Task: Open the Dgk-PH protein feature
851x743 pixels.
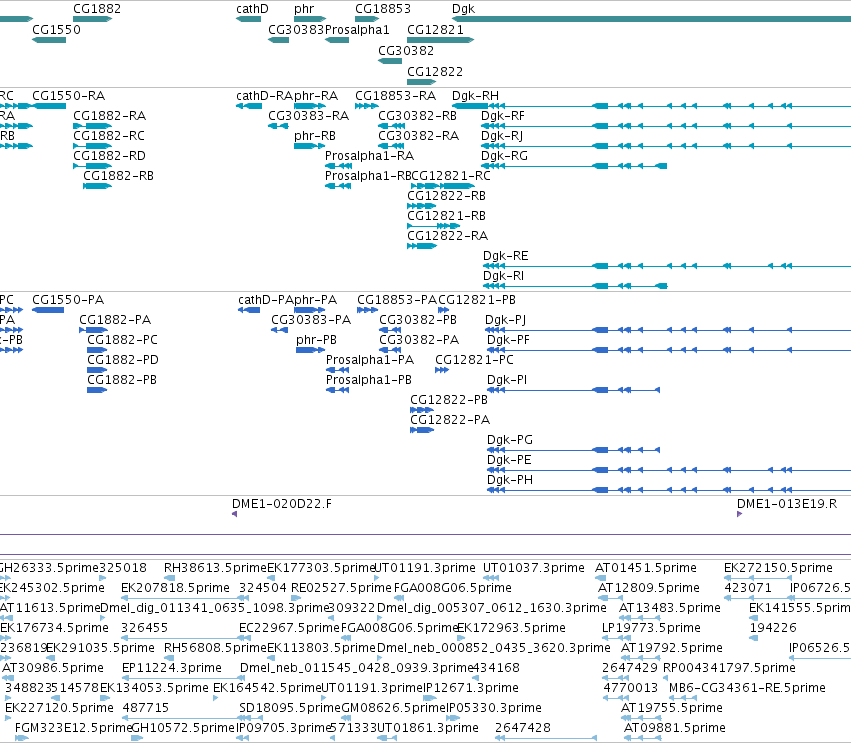Action: (669, 490)
